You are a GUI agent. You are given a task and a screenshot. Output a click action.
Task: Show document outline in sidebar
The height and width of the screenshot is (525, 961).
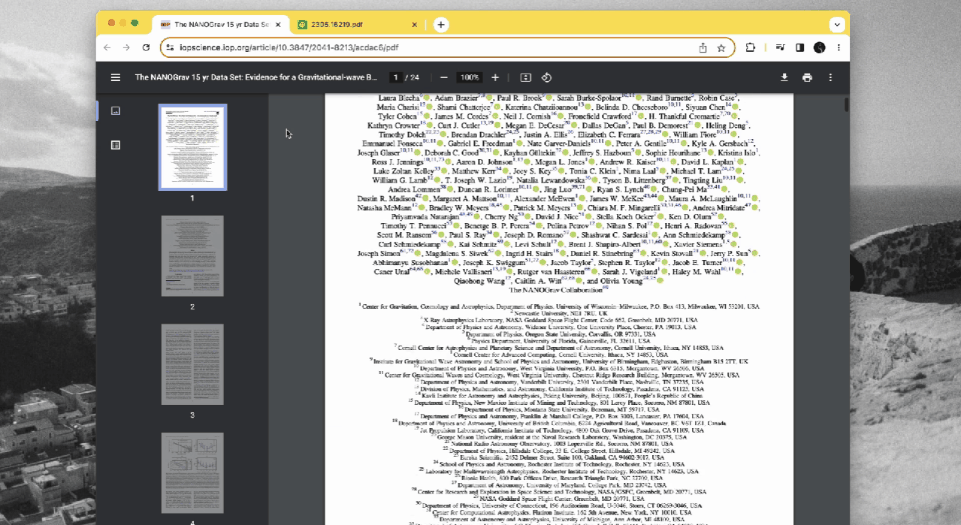click(115, 145)
